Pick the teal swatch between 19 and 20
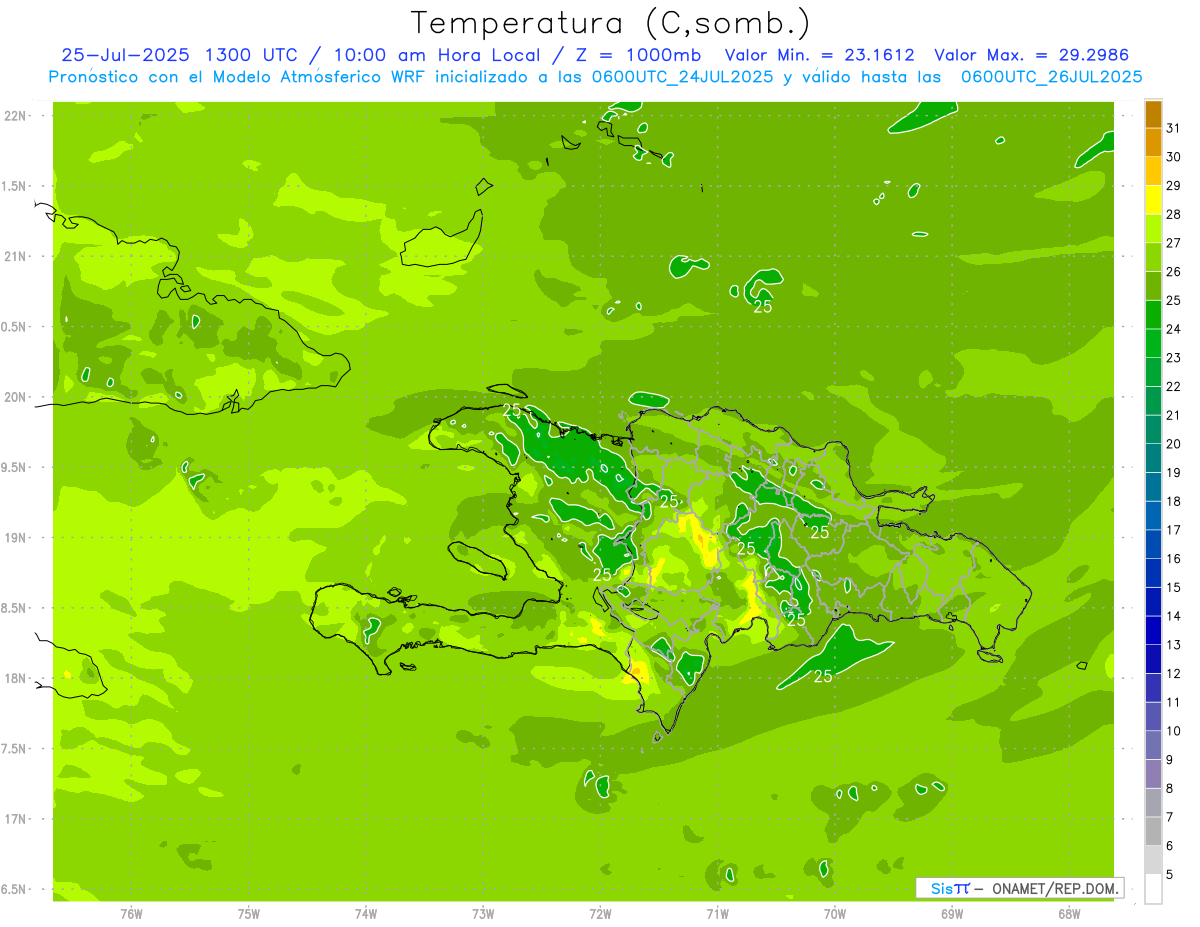Viewport: 1200px width, 927px height. click(1153, 458)
